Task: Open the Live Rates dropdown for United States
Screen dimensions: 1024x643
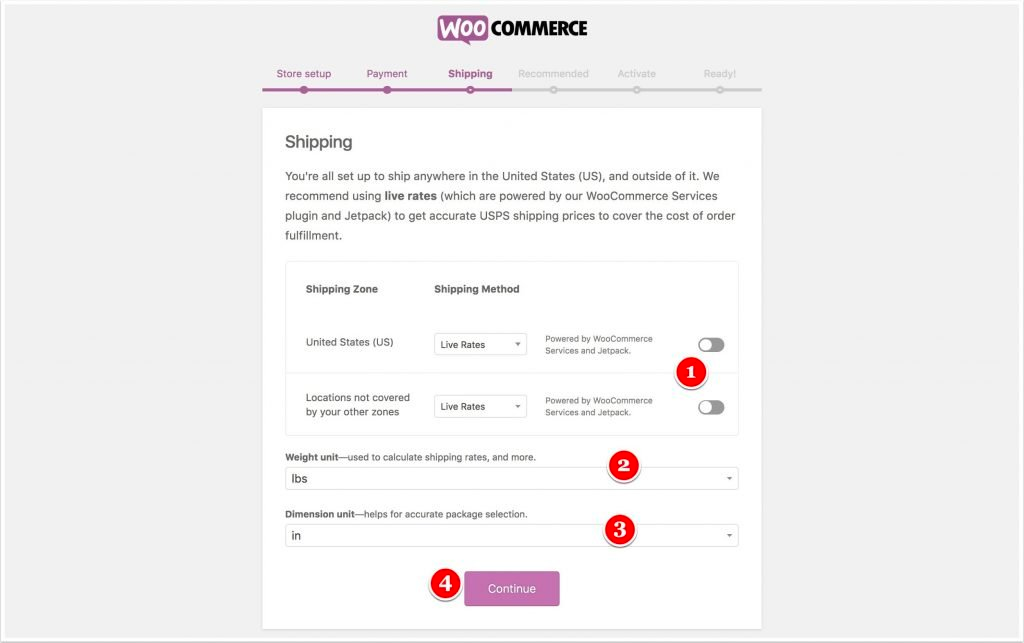Action: click(x=480, y=344)
